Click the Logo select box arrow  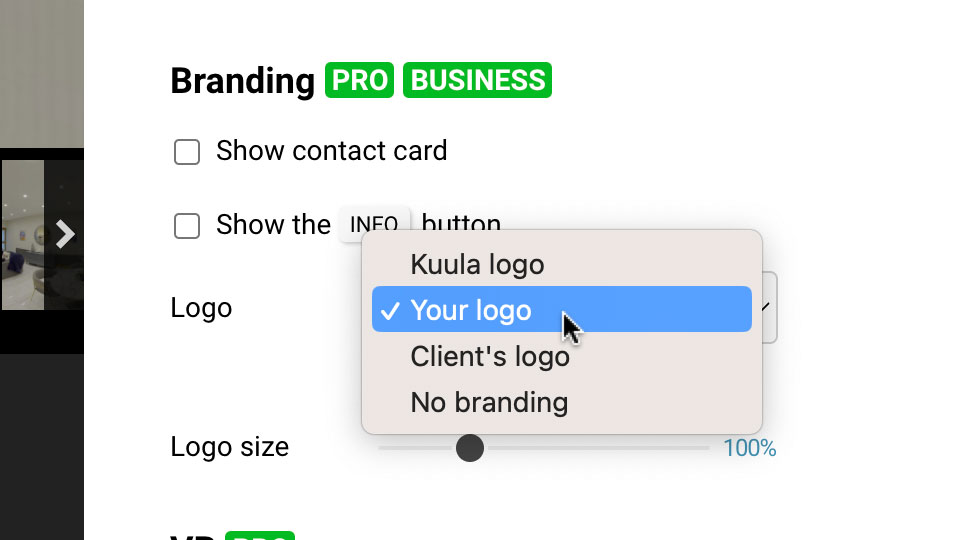coord(767,307)
